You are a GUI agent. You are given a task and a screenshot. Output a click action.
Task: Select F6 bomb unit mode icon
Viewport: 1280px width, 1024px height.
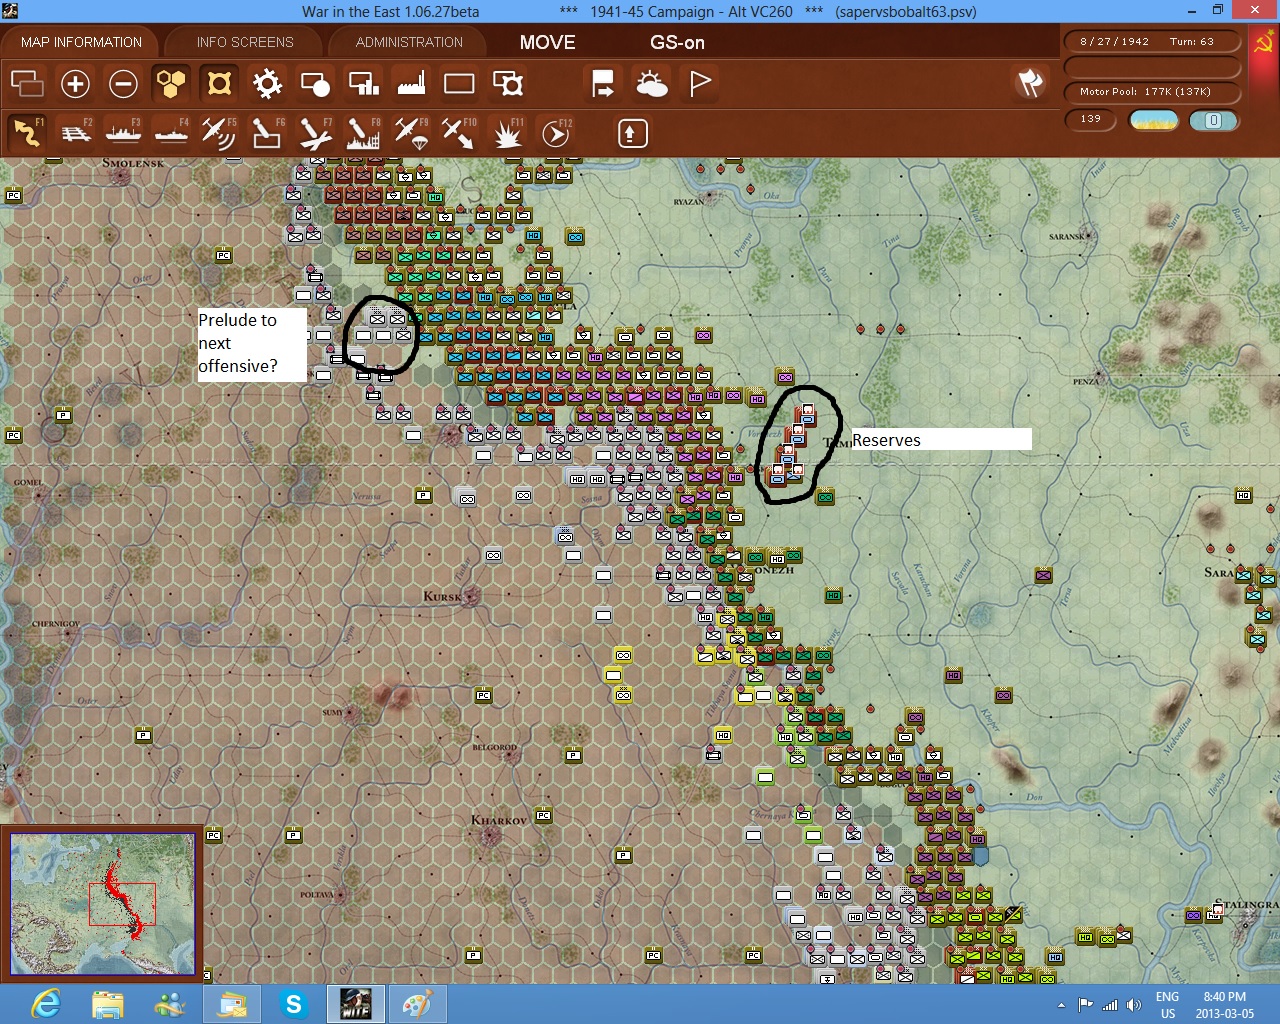[x=267, y=132]
